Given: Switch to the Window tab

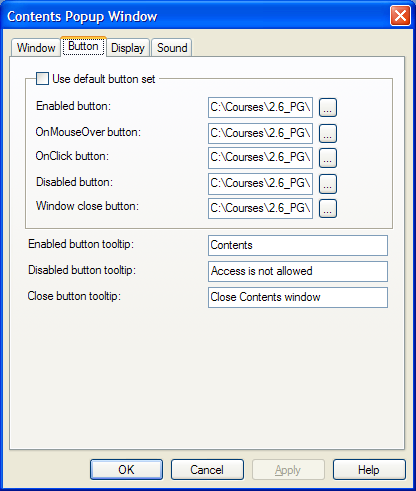Looking at the screenshot, I should (36, 48).
